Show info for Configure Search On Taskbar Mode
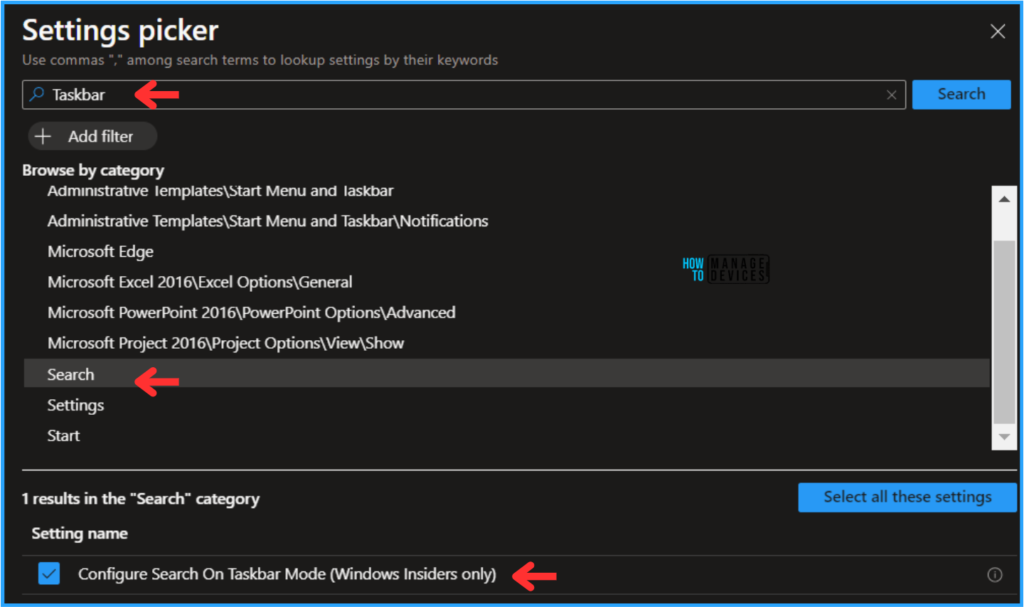The width and height of the screenshot is (1024, 607). click(x=994, y=575)
